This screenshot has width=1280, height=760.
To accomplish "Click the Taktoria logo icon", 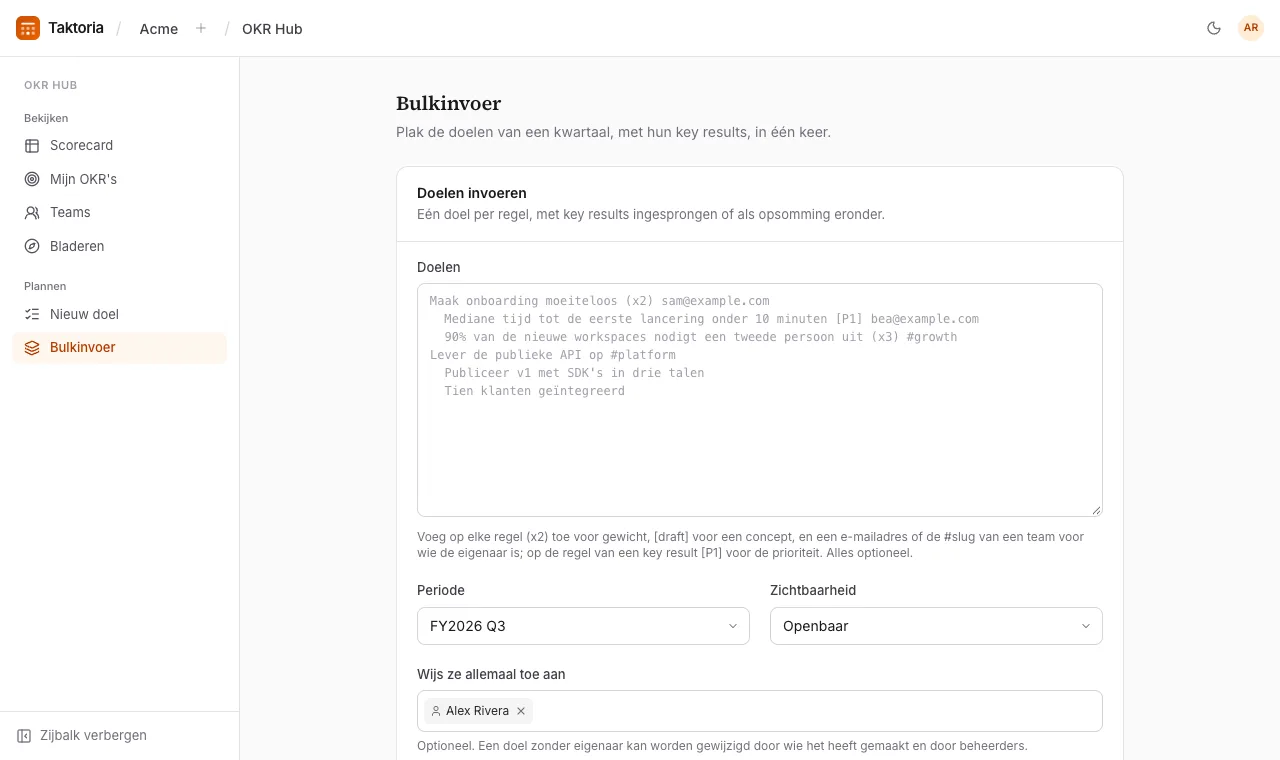I will pyautogui.click(x=28, y=28).
